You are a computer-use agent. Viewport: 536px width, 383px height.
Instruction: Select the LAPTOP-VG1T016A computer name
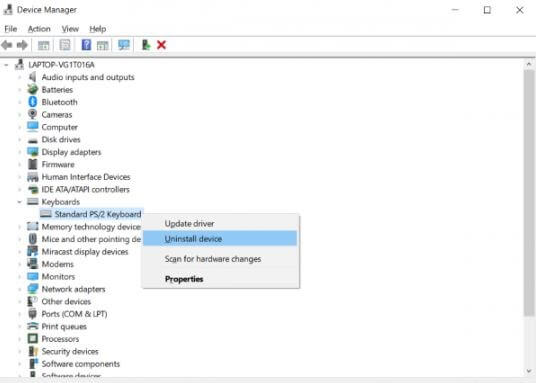[62, 65]
